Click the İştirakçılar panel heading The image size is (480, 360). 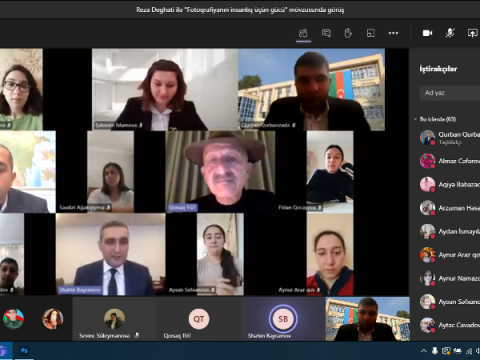click(438, 69)
